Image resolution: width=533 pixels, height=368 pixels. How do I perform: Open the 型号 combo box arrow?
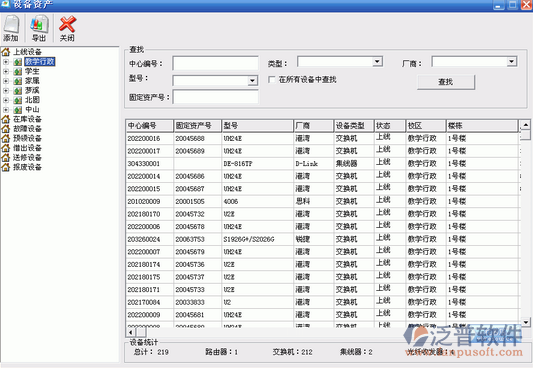252,81
